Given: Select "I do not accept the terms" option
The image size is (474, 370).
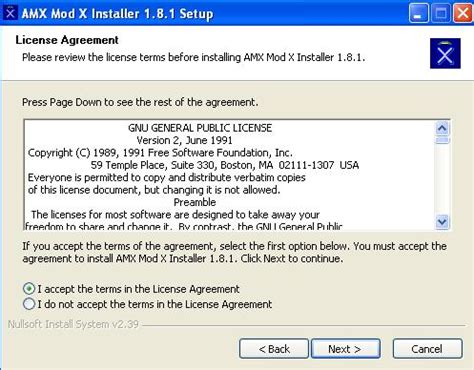Looking at the screenshot, I should pyautogui.click(x=29, y=304).
